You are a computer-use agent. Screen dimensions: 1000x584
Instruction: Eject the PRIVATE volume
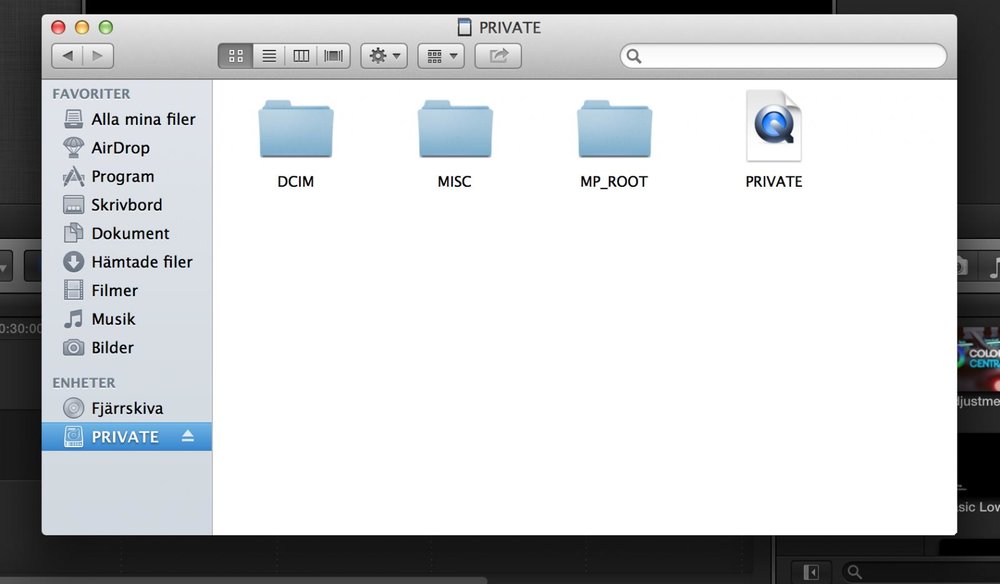pos(188,437)
